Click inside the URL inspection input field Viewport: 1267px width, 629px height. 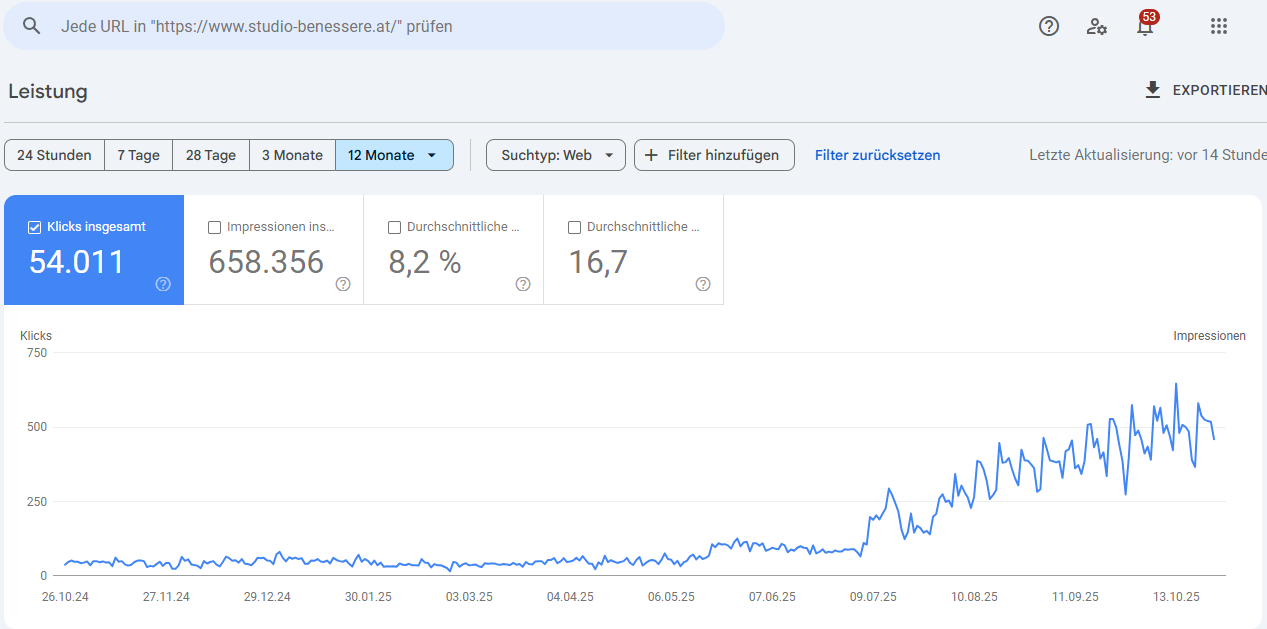pyautogui.click(x=400, y=26)
